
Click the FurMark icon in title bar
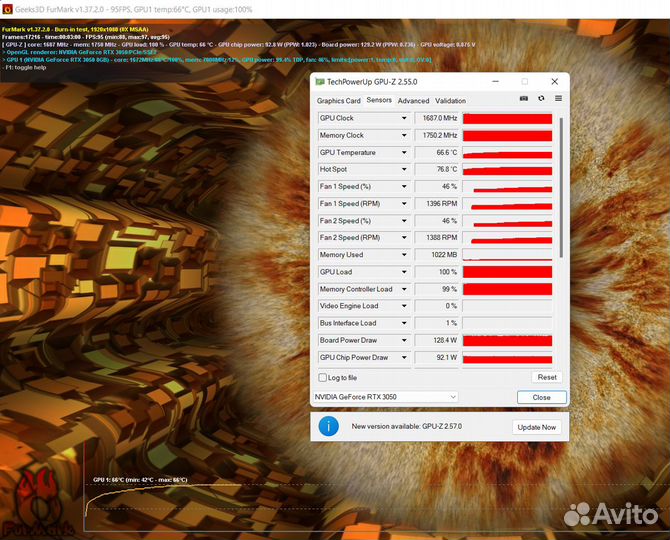(7, 9)
